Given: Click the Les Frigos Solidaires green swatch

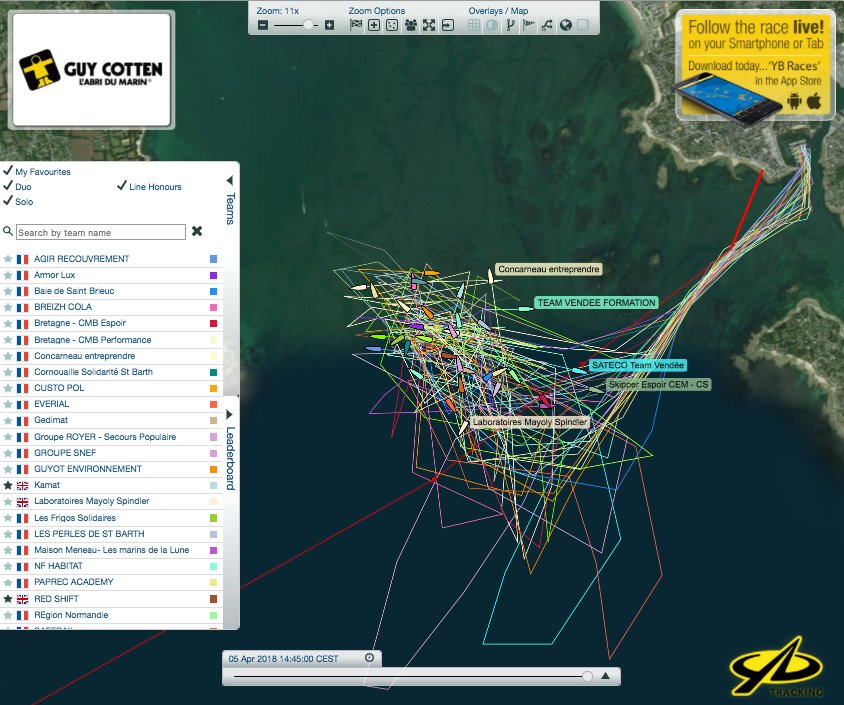Looking at the screenshot, I should [213, 518].
